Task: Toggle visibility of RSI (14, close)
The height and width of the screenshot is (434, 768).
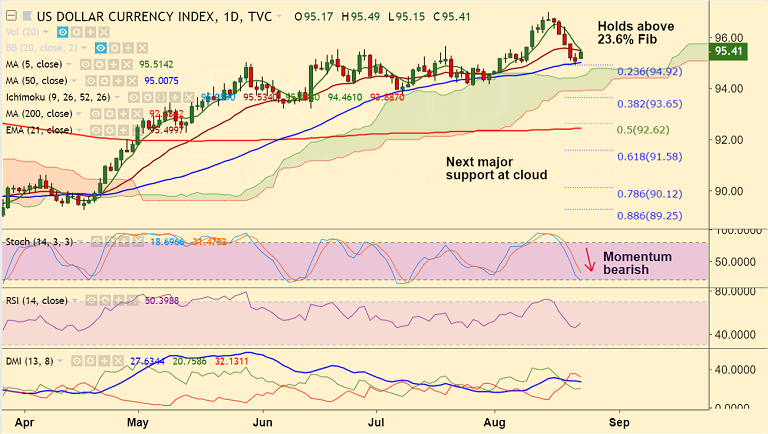Action: [91, 300]
